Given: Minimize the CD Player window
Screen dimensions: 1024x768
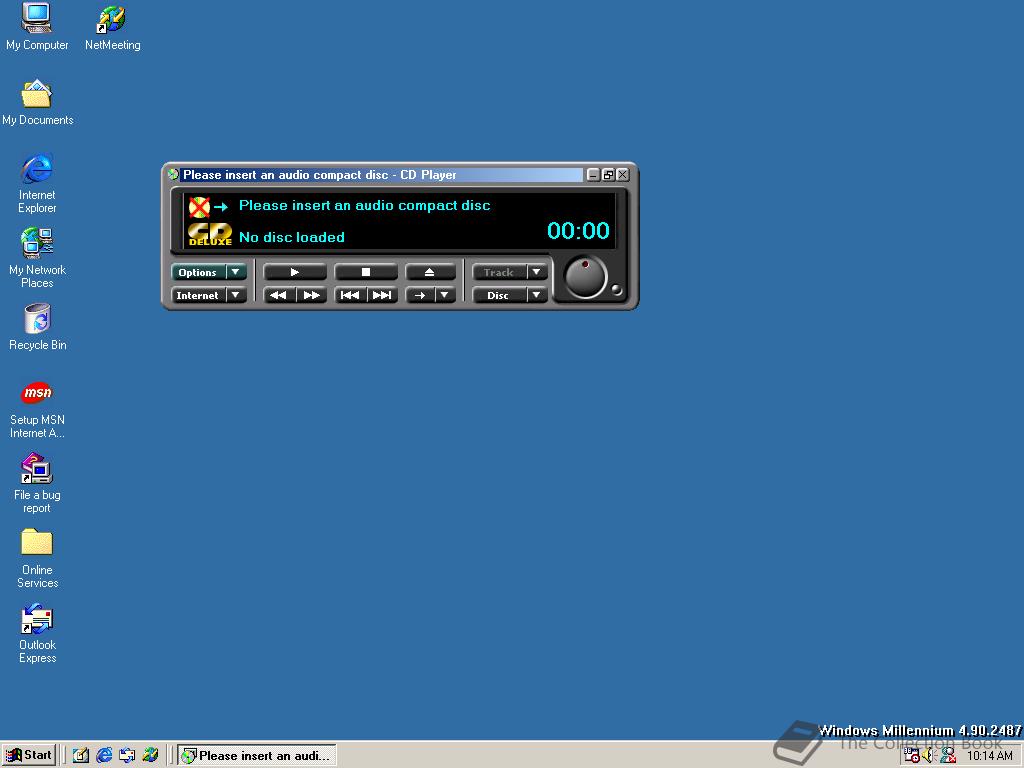Looking at the screenshot, I should tap(593, 174).
